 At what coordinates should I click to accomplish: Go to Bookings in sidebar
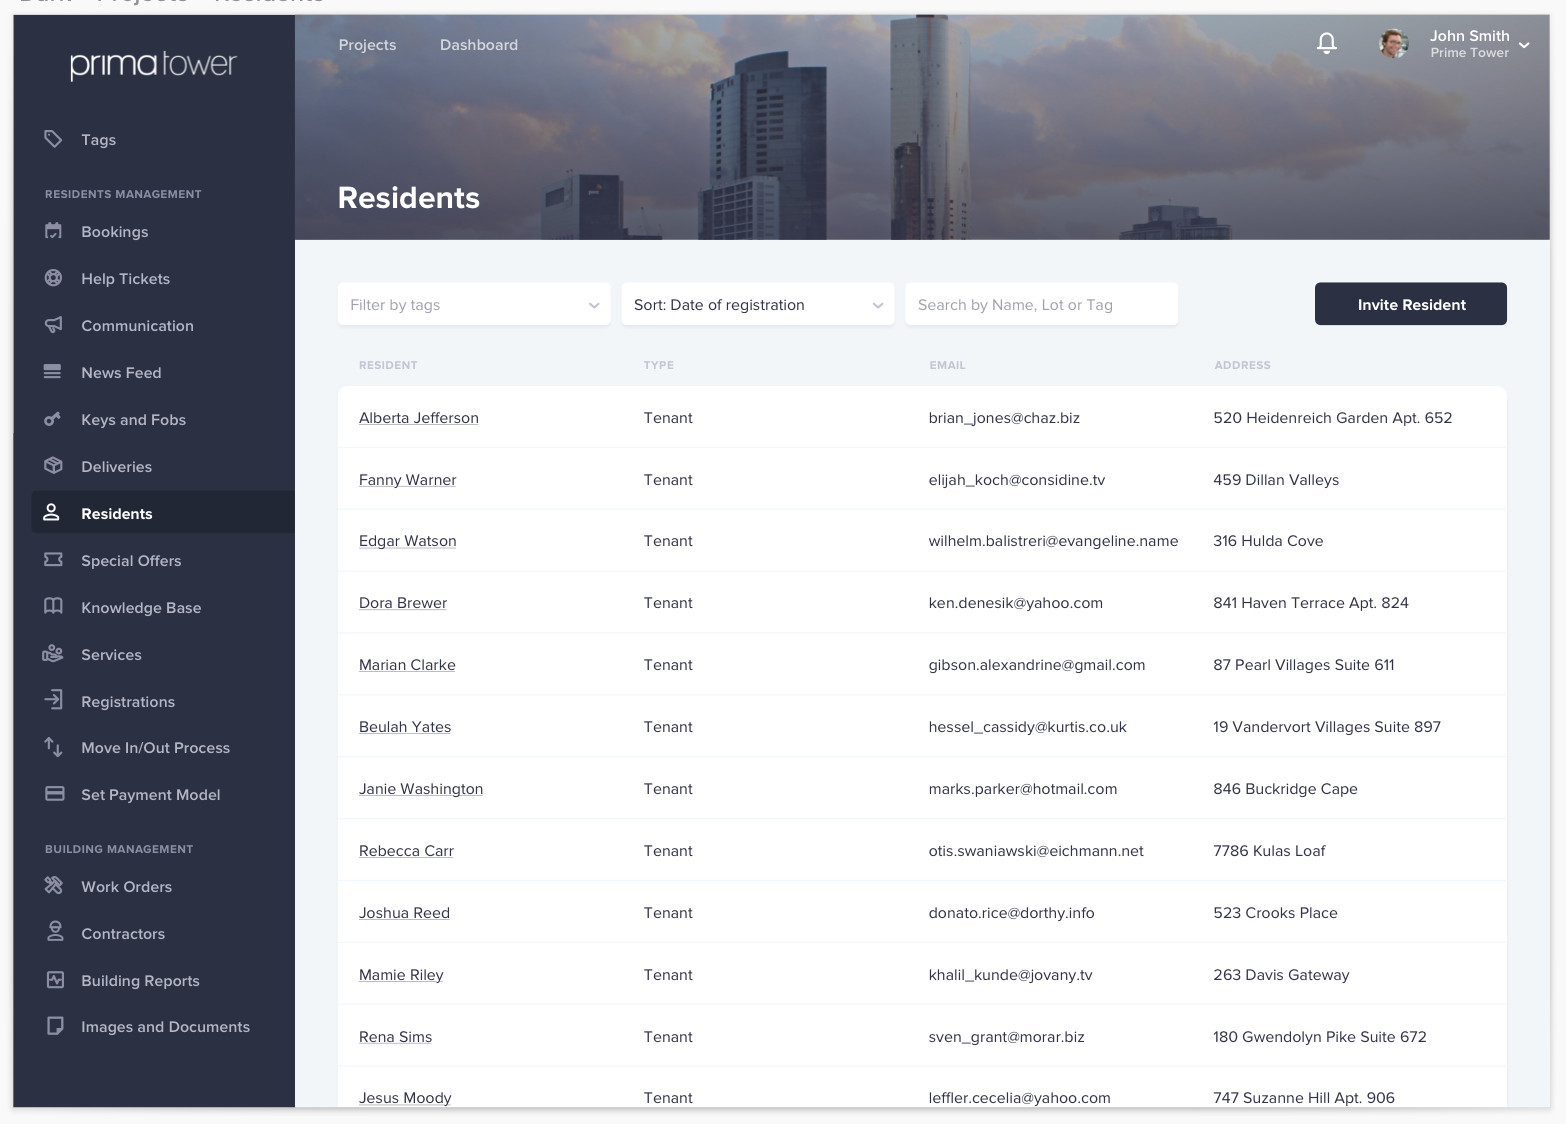pos(114,232)
